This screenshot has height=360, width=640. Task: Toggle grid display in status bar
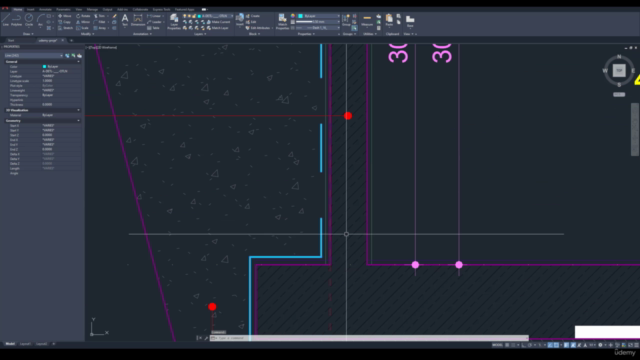click(x=507, y=345)
